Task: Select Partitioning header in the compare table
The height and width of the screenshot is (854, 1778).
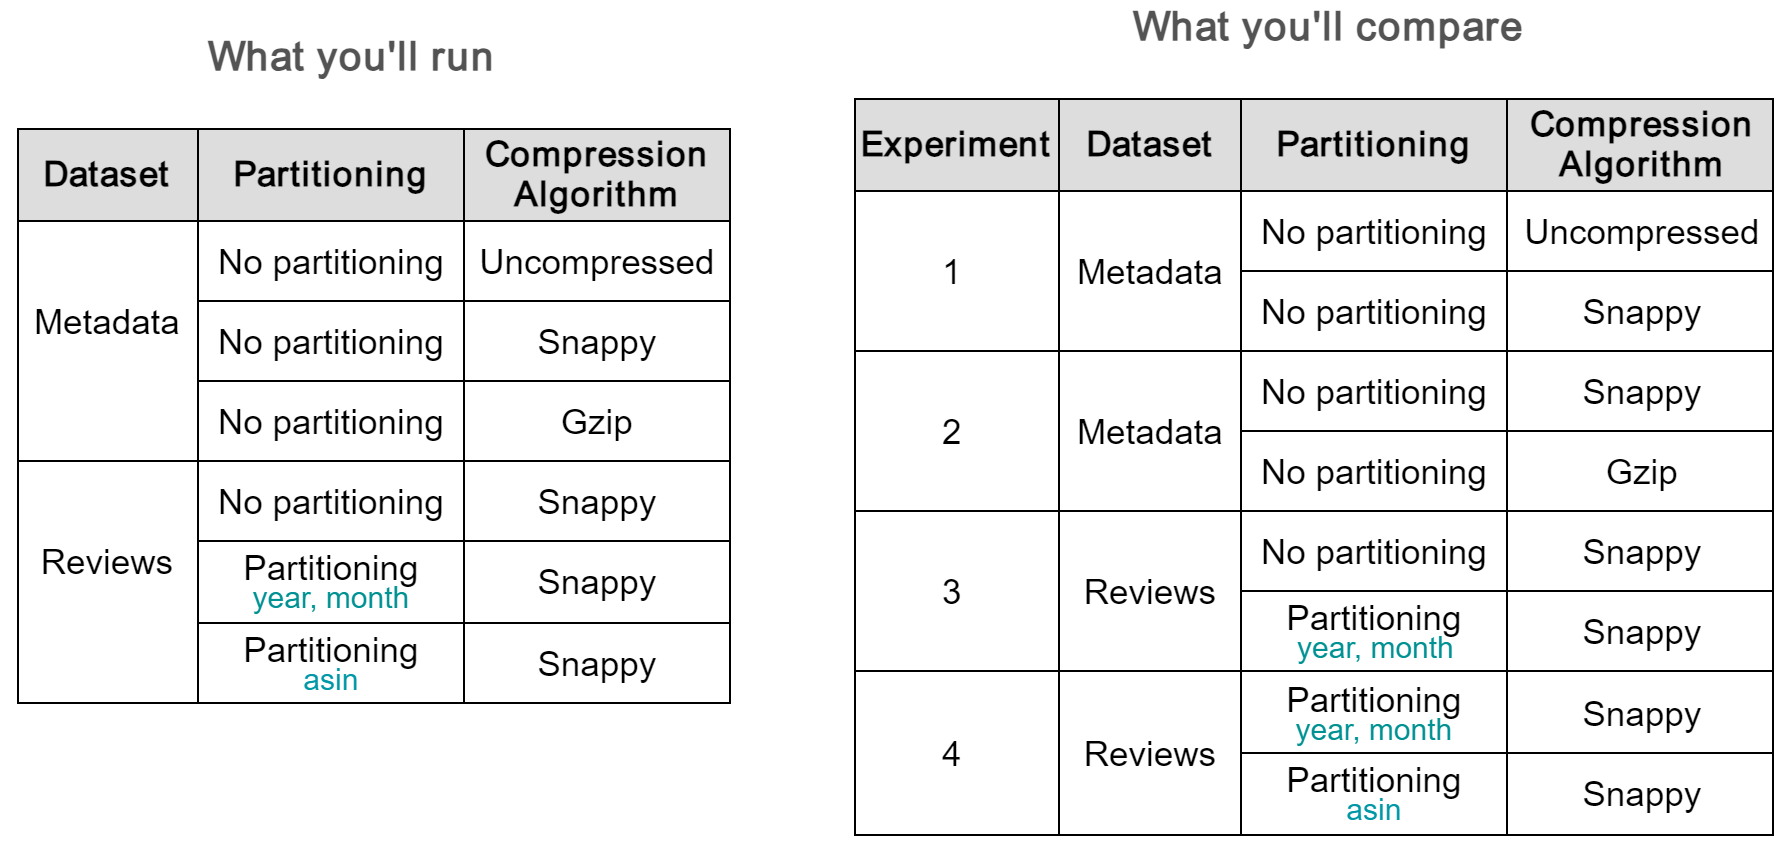Action: [1372, 145]
